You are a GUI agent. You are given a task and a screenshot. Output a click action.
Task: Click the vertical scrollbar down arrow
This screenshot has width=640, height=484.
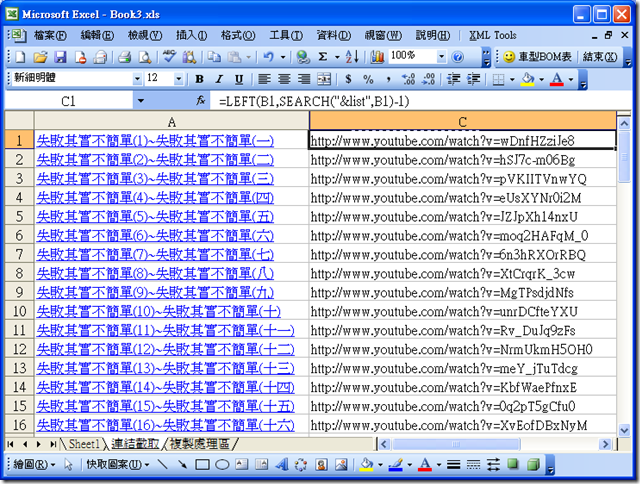tap(624, 430)
